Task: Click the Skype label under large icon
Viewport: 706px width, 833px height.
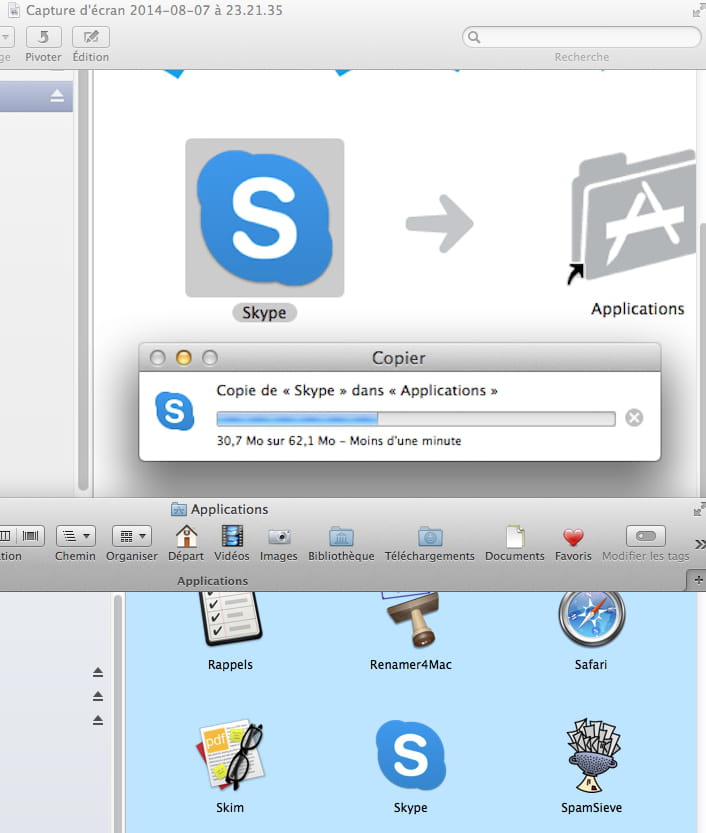Action: 264,312
